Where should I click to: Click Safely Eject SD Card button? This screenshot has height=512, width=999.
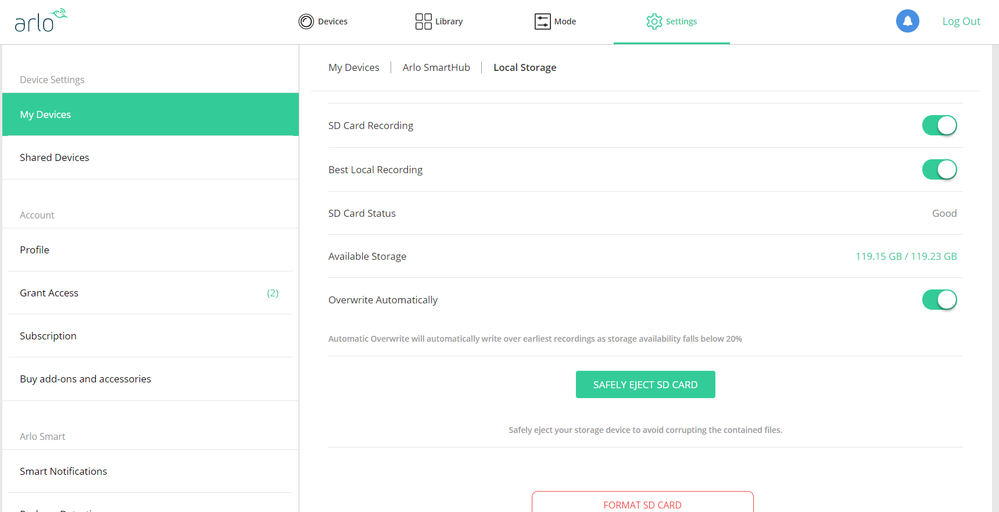point(645,385)
